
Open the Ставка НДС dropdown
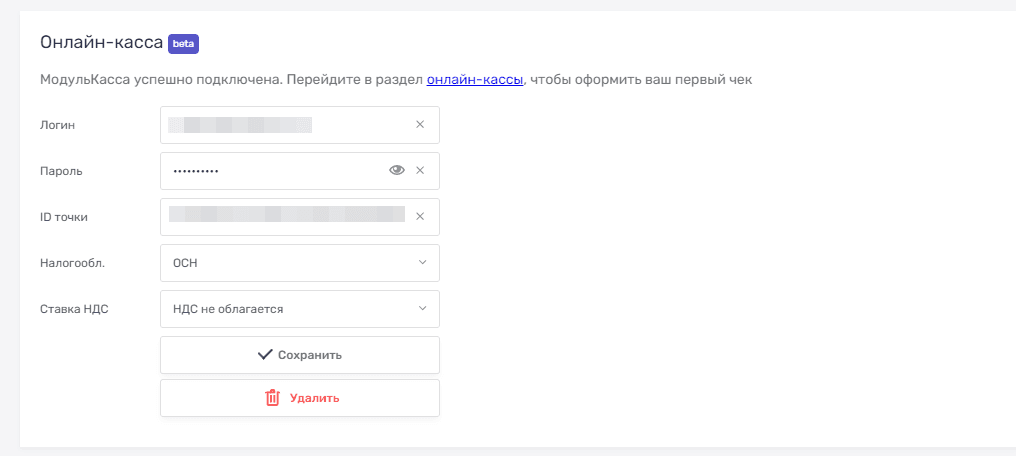[290, 309]
